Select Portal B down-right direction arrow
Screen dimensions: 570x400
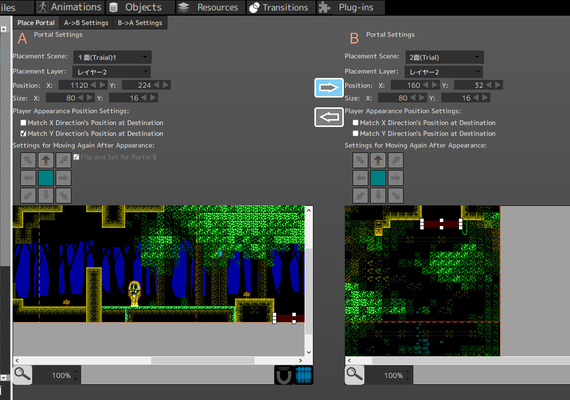396,196
